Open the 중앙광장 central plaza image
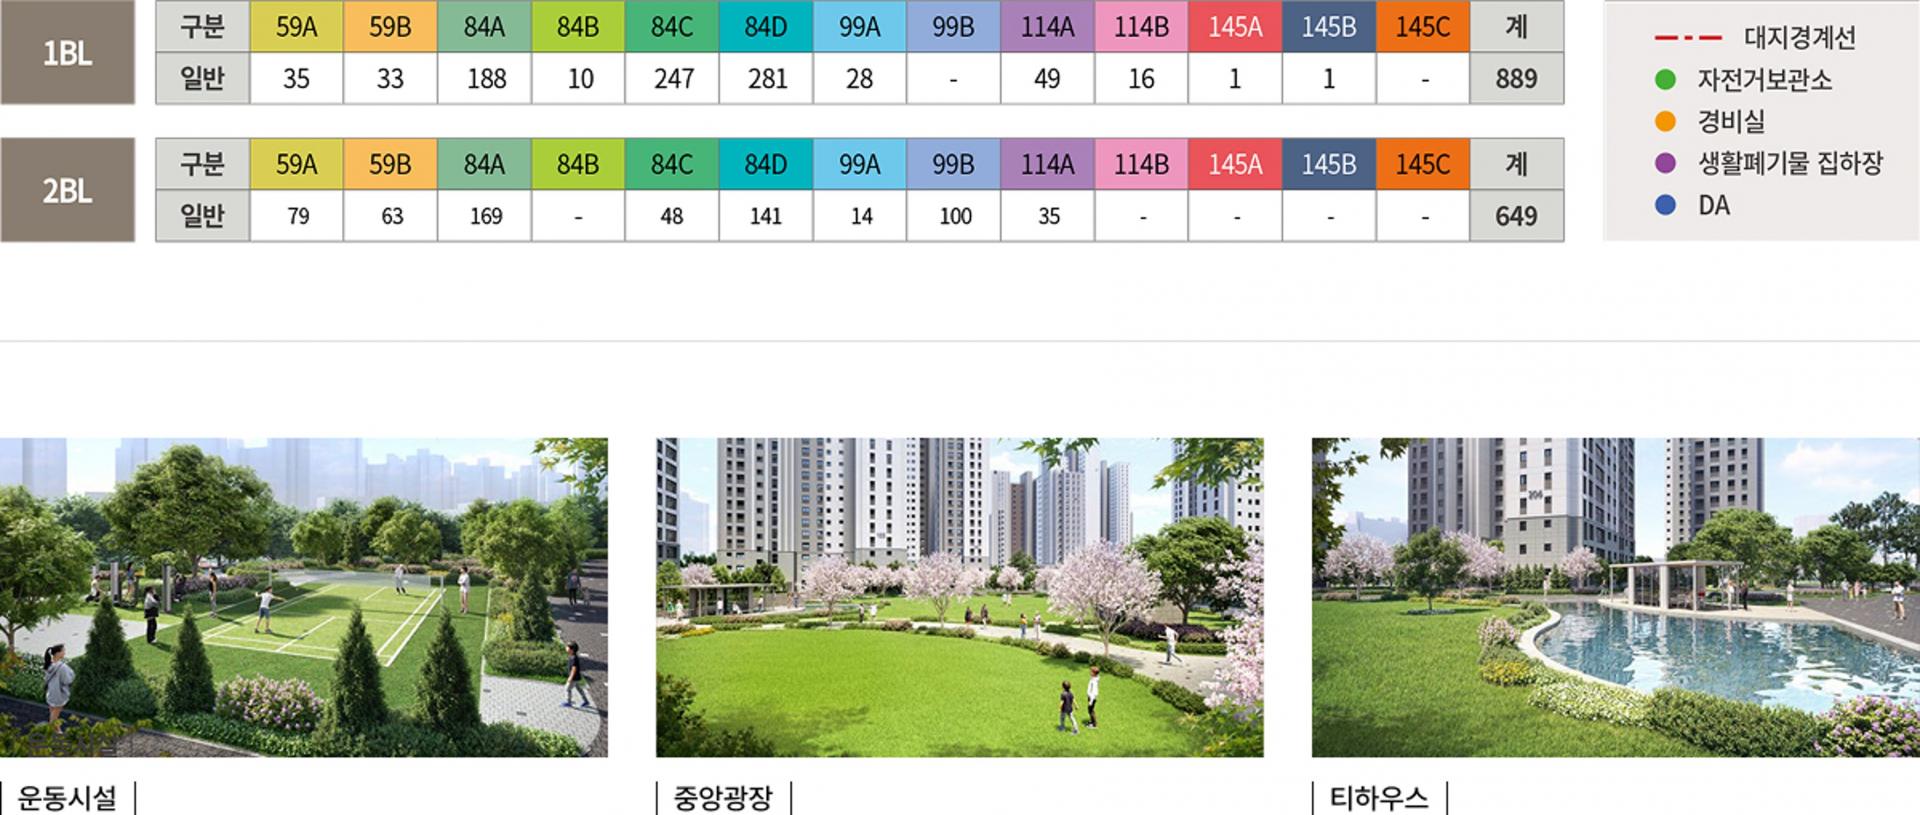 click(959, 597)
